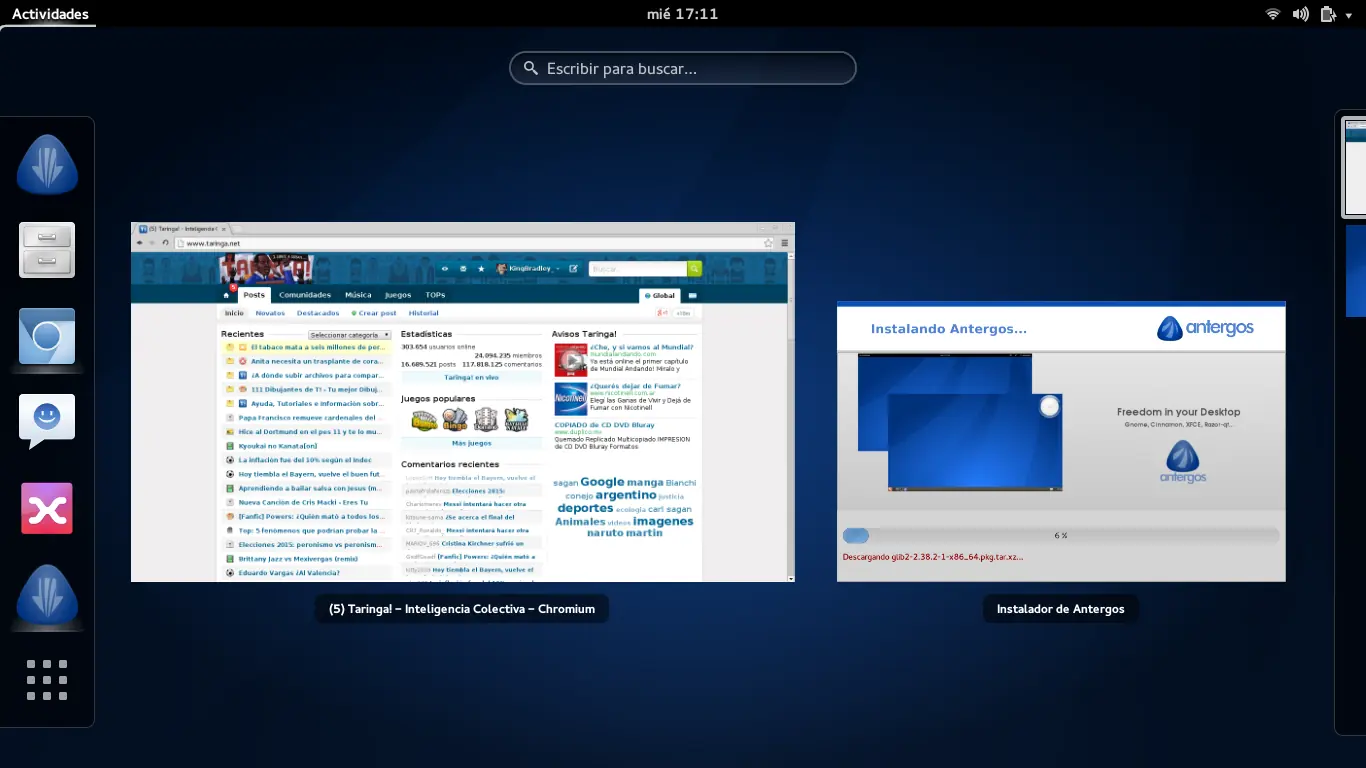Image resolution: width=1366 pixels, height=768 pixels.
Task: Click the installer's 6 % progress bar
Action: click(1061, 535)
